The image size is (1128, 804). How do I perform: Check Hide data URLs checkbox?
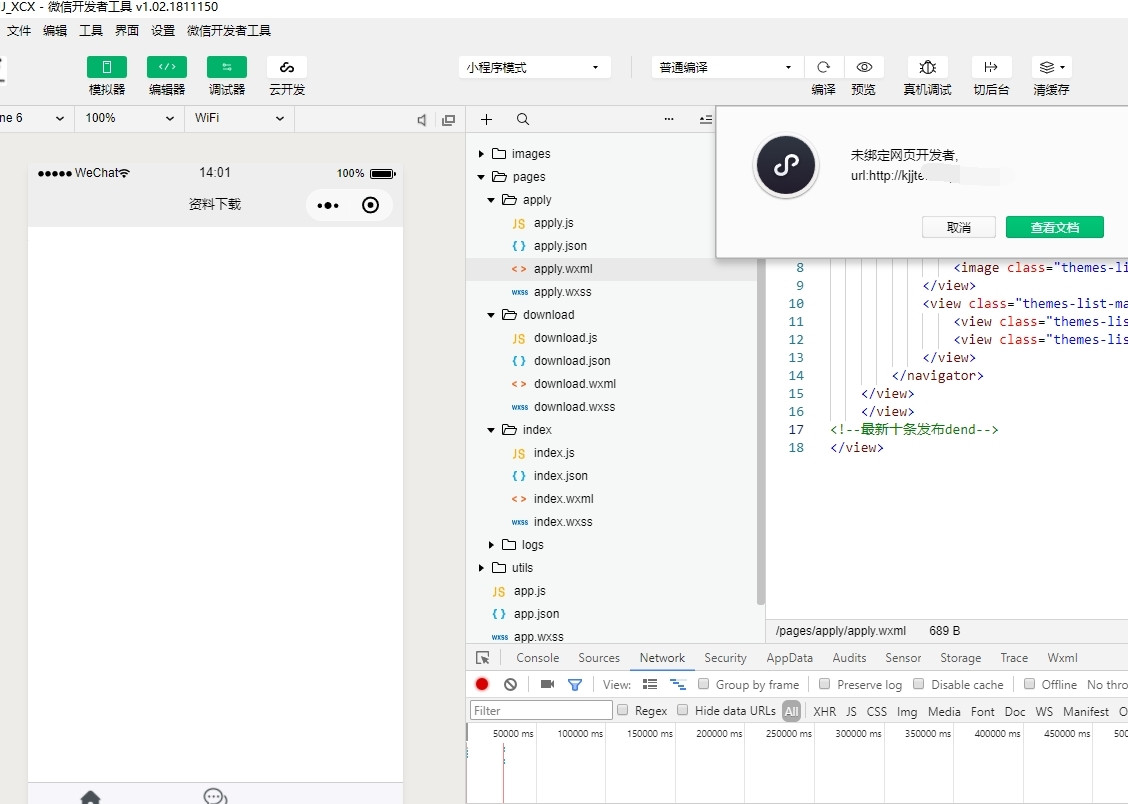pos(683,710)
